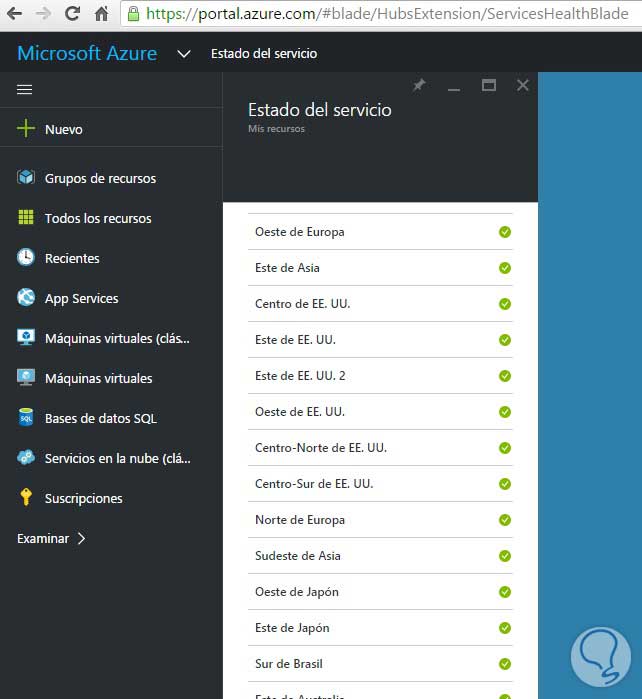This screenshot has height=699, width=642.
Task: Toggle the hamburger sidebar menu
Action: [25, 89]
